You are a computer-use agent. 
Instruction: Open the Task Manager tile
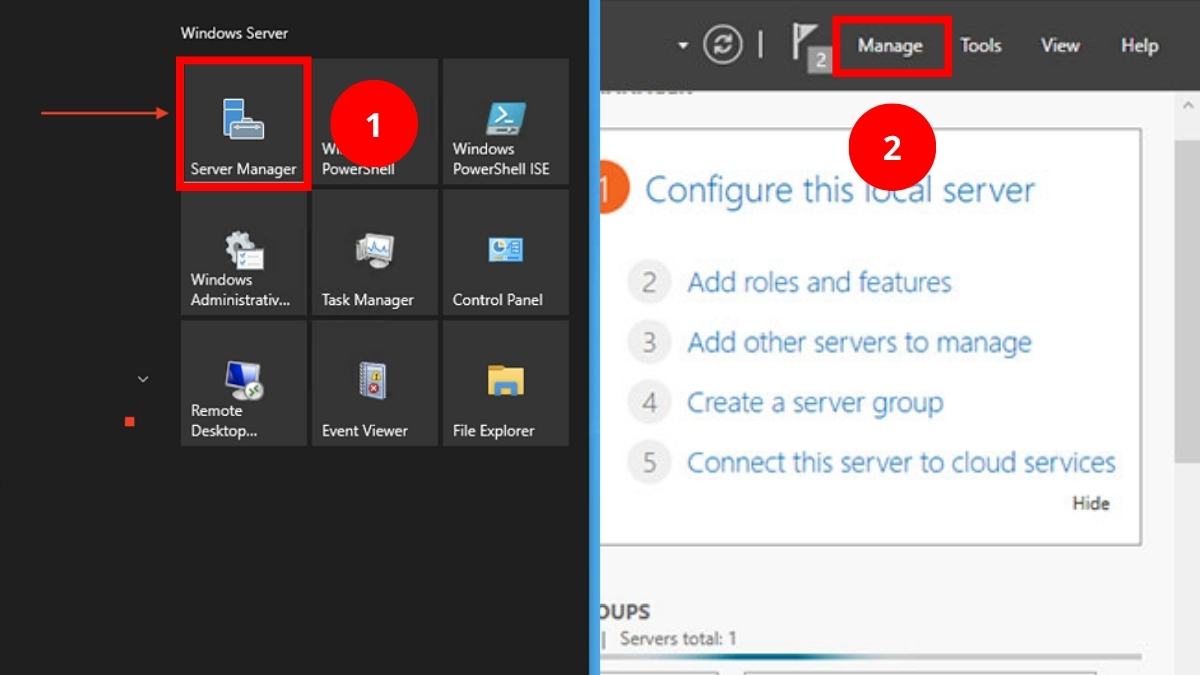(x=375, y=253)
